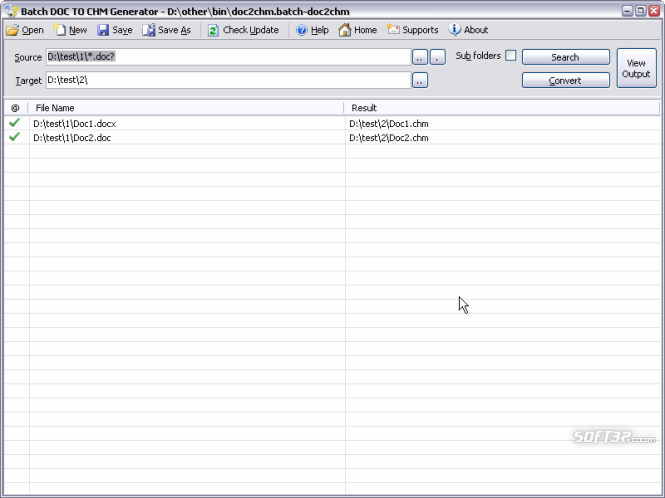Select Check Update label in toolbar
This screenshot has height=498, width=665.
click(251, 30)
